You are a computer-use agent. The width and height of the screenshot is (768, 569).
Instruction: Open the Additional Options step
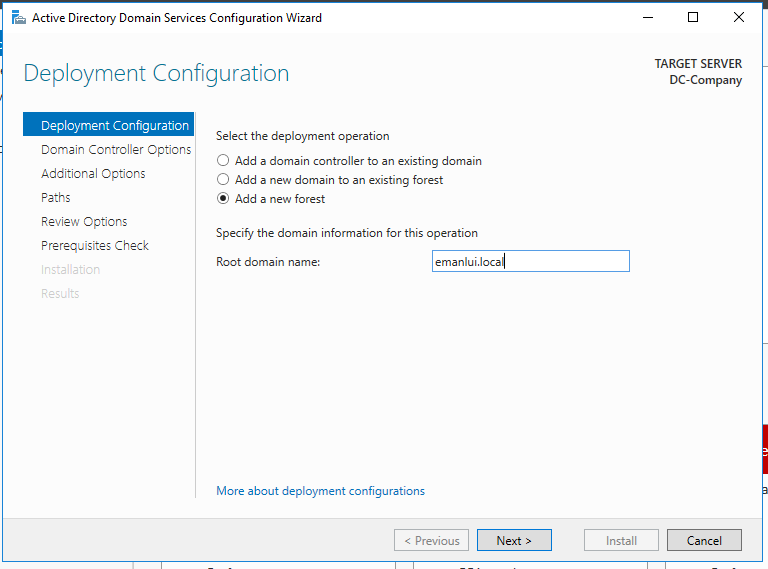(x=93, y=174)
